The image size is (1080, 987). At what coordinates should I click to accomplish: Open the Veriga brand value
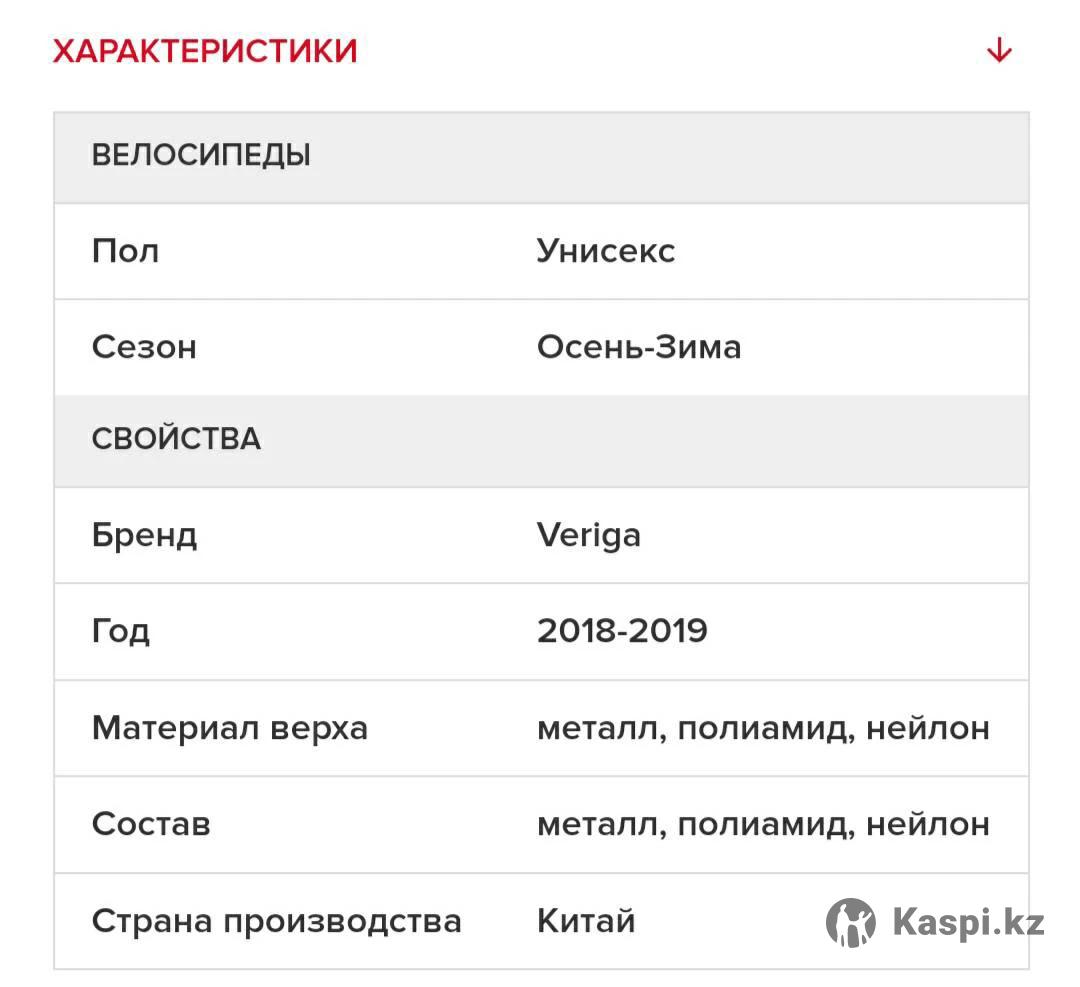tap(588, 536)
